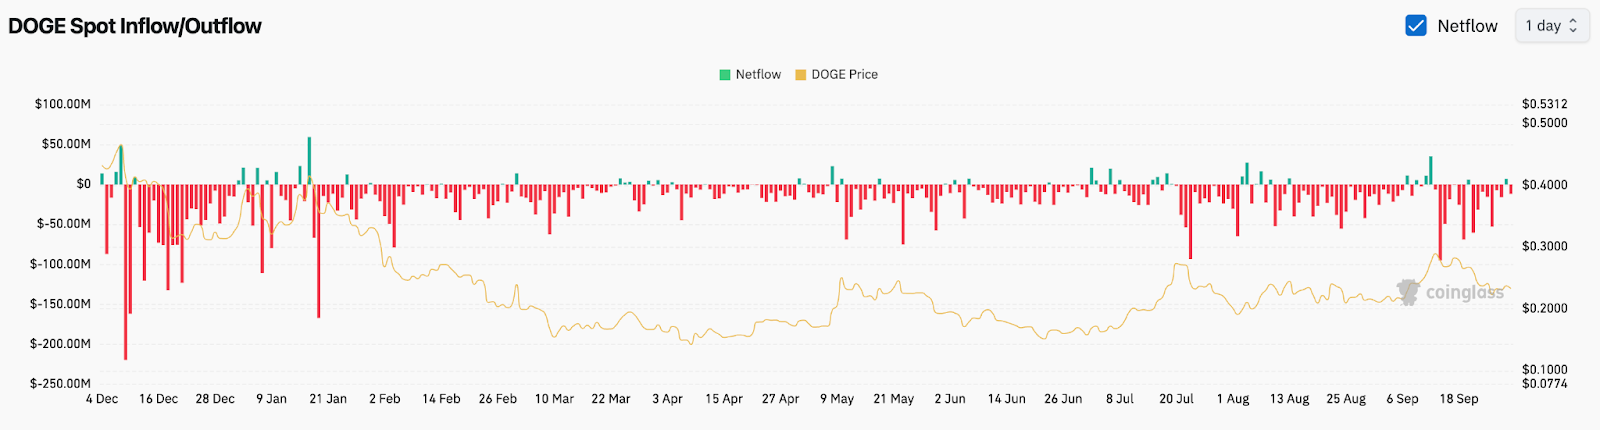The height and width of the screenshot is (430, 1600).
Task: Click the $0.1000 price axis label
Action: pos(1545,370)
